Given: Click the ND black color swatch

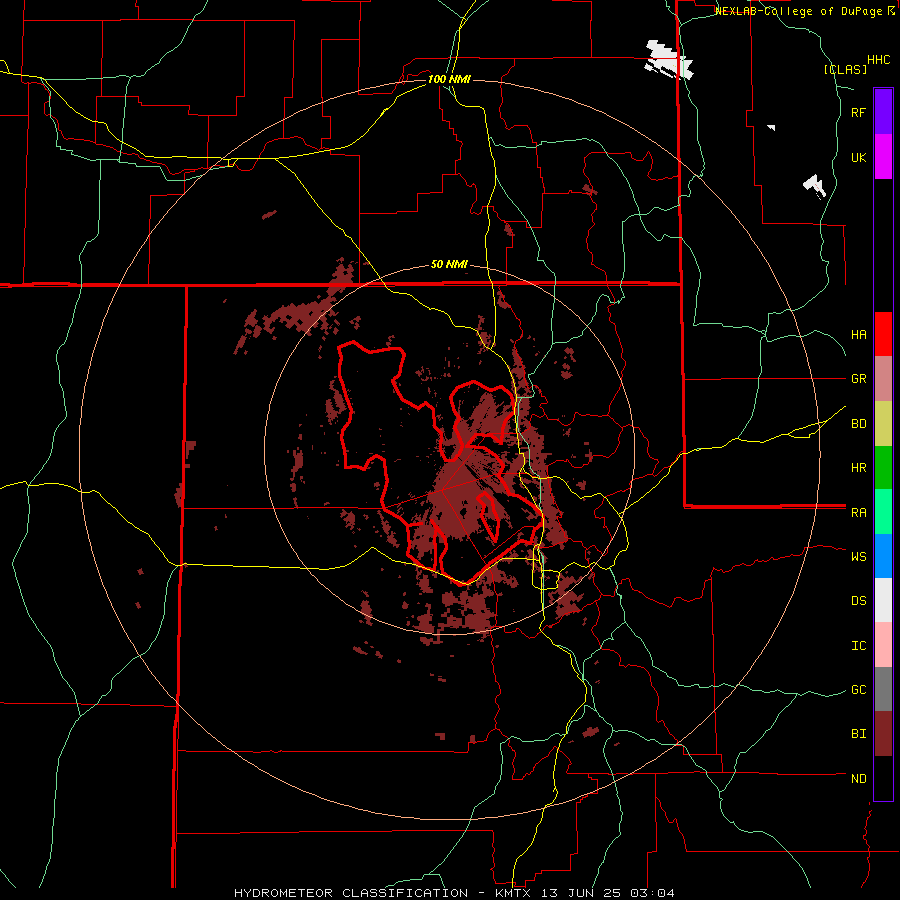Looking at the screenshot, I should (883, 778).
